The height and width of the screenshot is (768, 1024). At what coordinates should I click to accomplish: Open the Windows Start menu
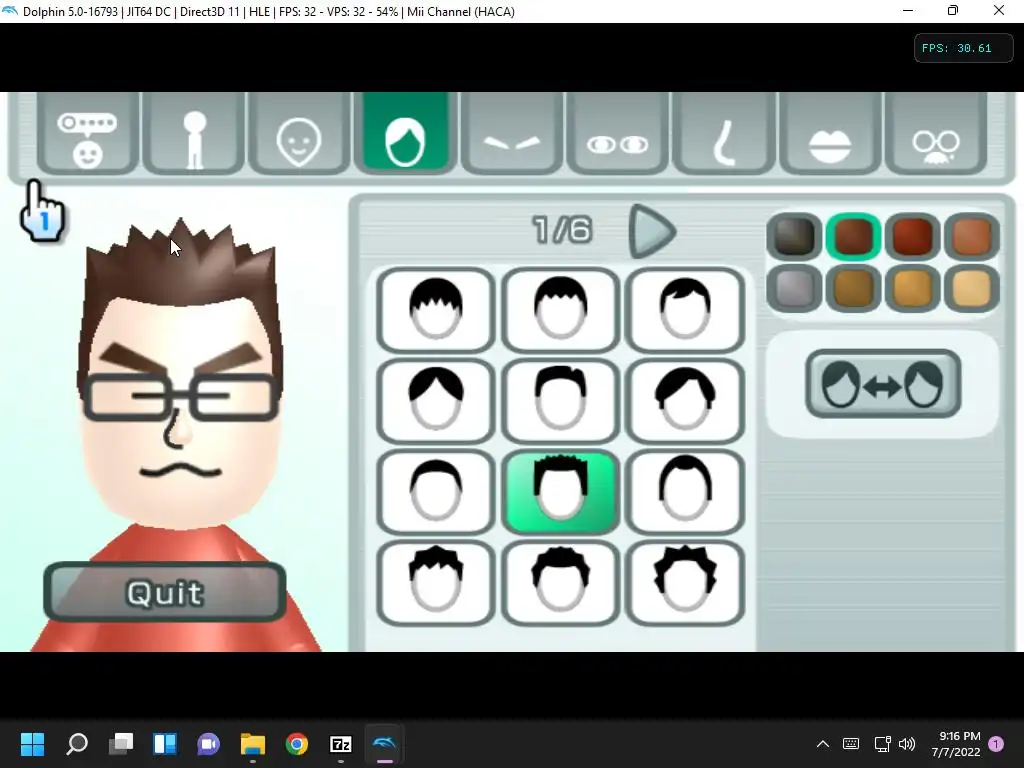[x=33, y=744]
